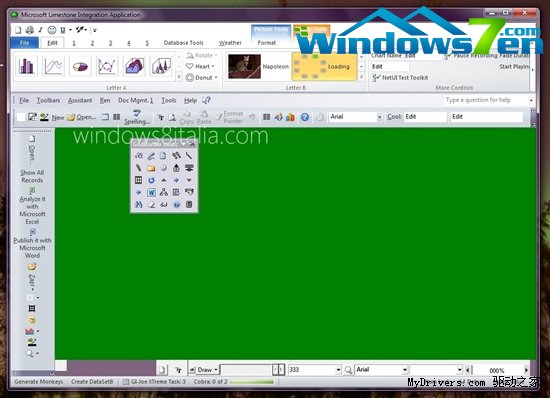Screen dimensions: 550x398
Task: Select the scatter curve chart icon
Action: coord(107,66)
